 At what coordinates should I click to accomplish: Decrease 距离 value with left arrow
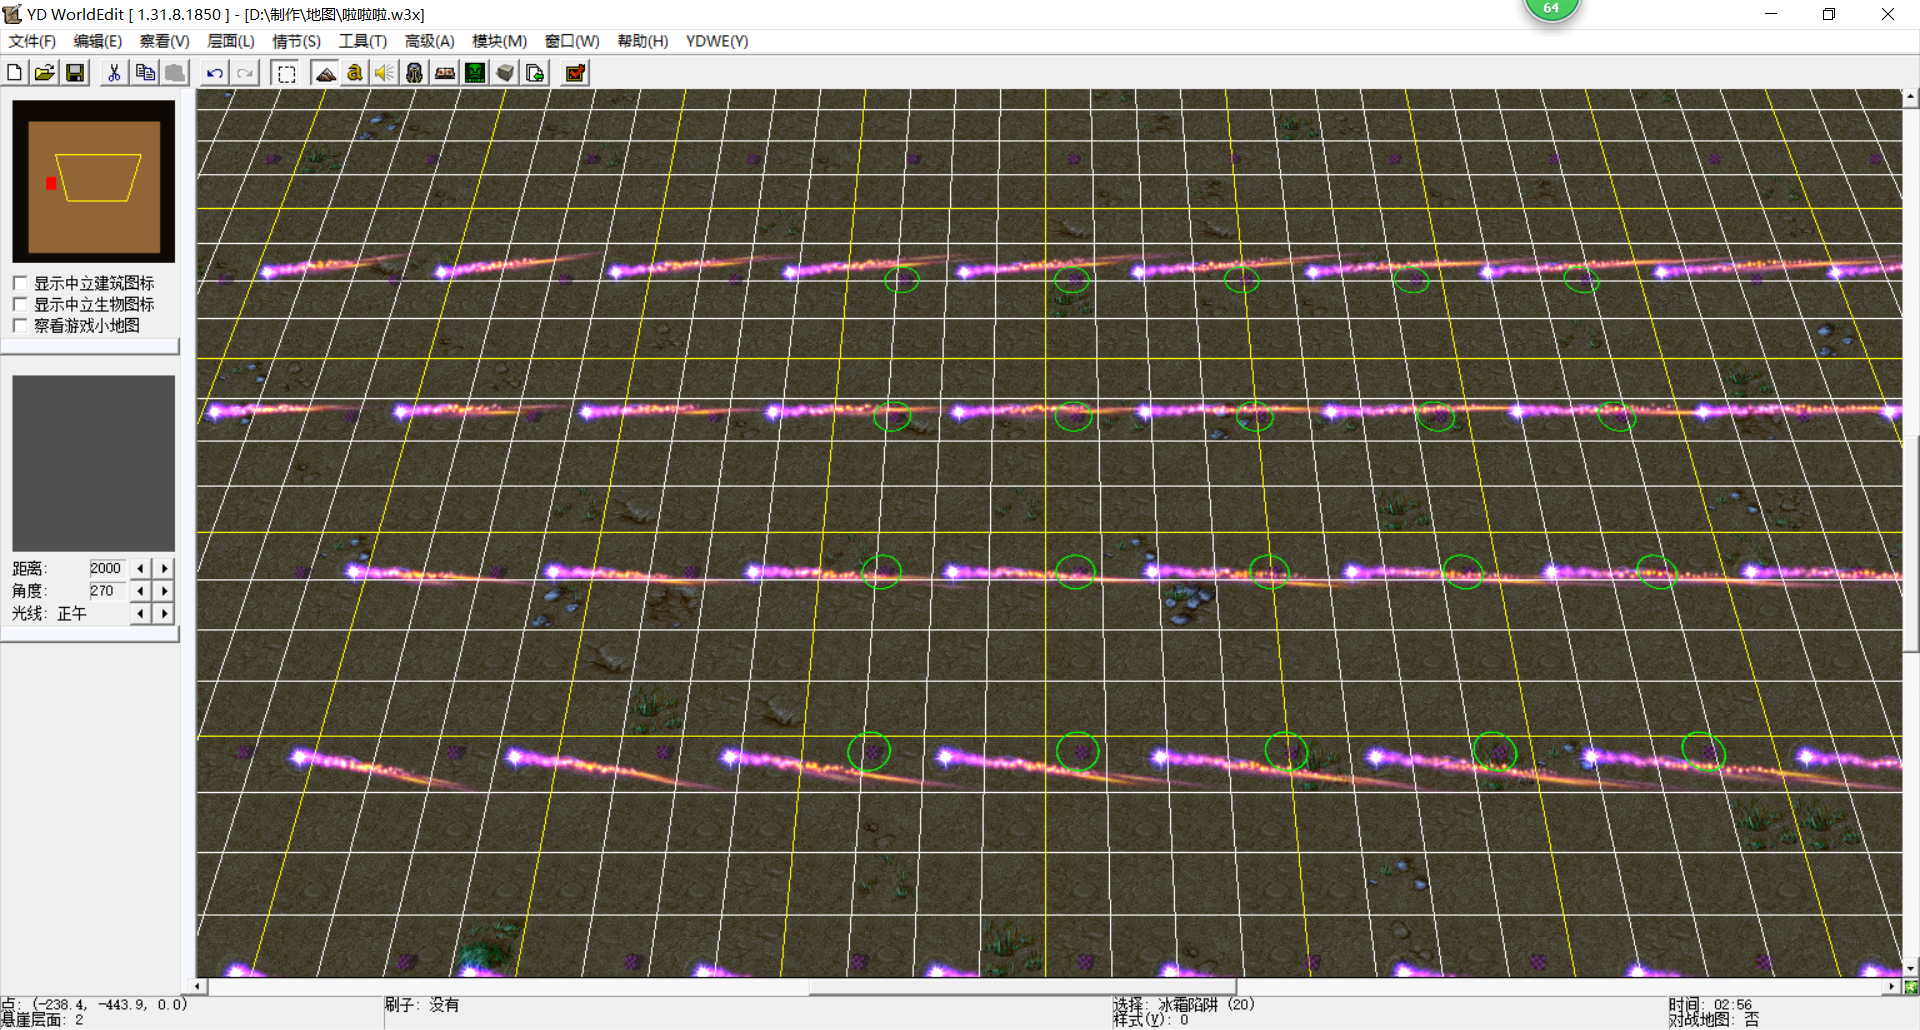pos(141,568)
